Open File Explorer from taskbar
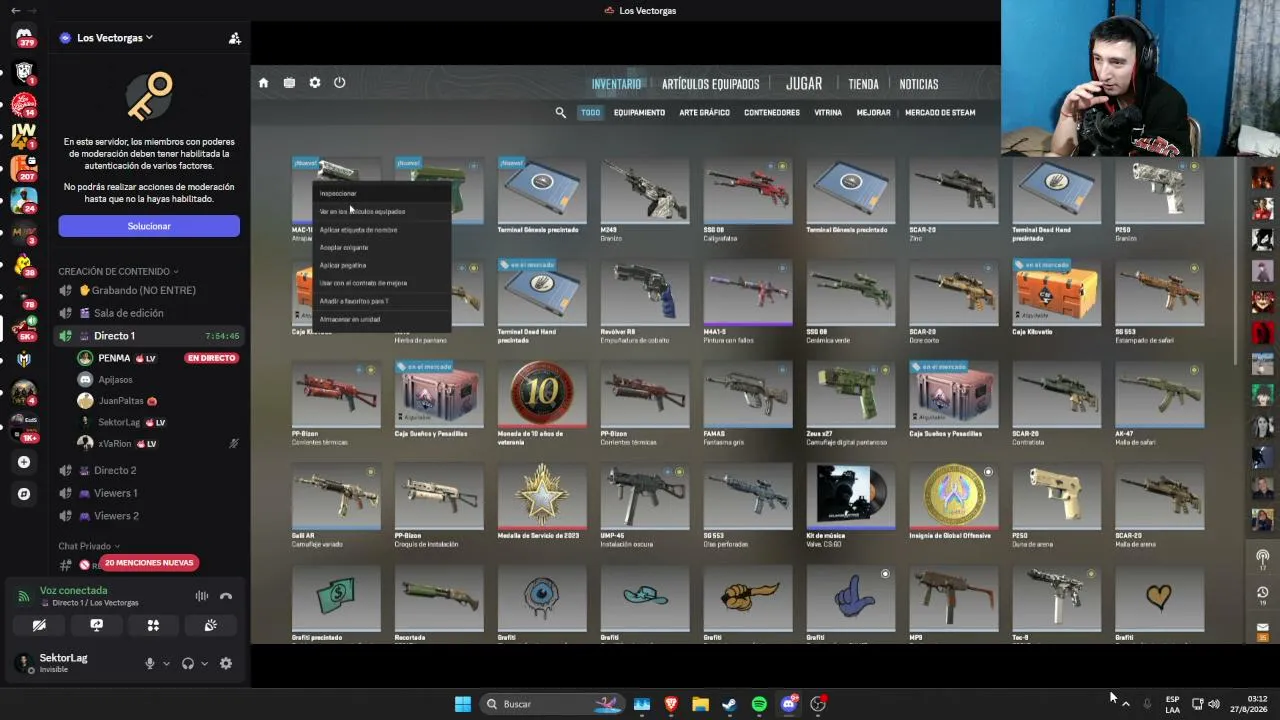The height and width of the screenshot is (720, 1280). coord(700,704)
